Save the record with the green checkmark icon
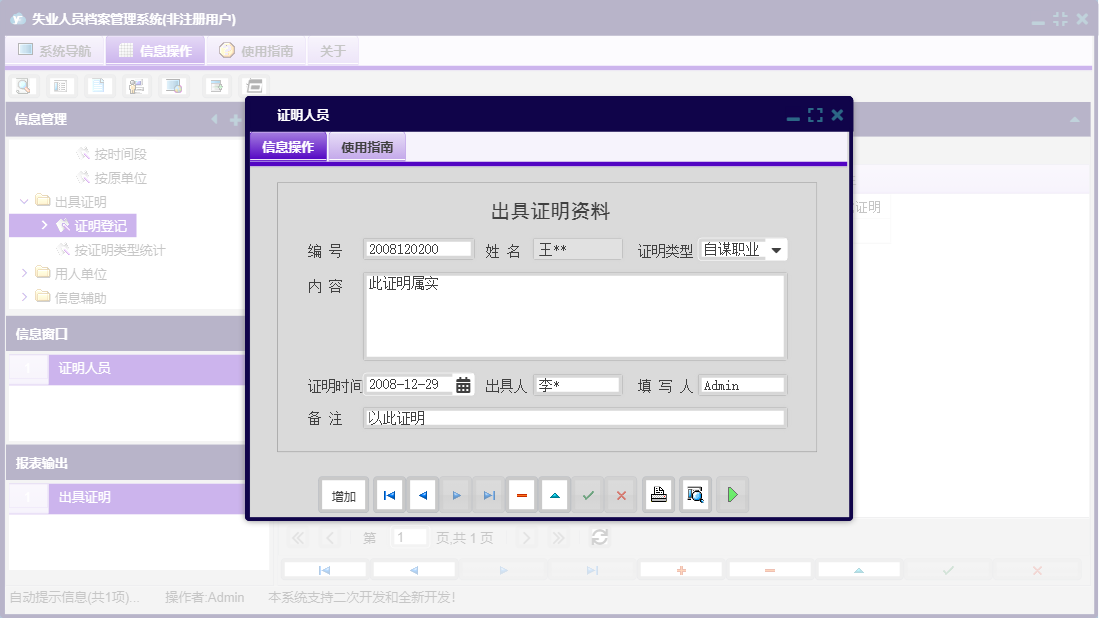This screenshot has height=618, width=1099. coord(588,494)
